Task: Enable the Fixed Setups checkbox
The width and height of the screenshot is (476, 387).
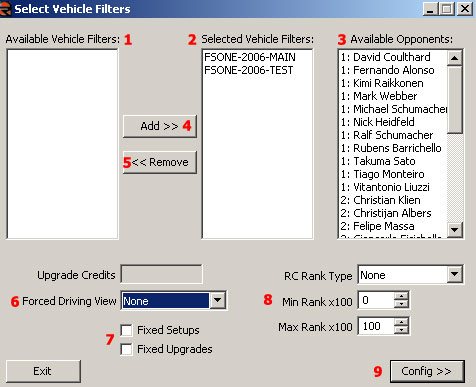Action: (x=126, y=330)
